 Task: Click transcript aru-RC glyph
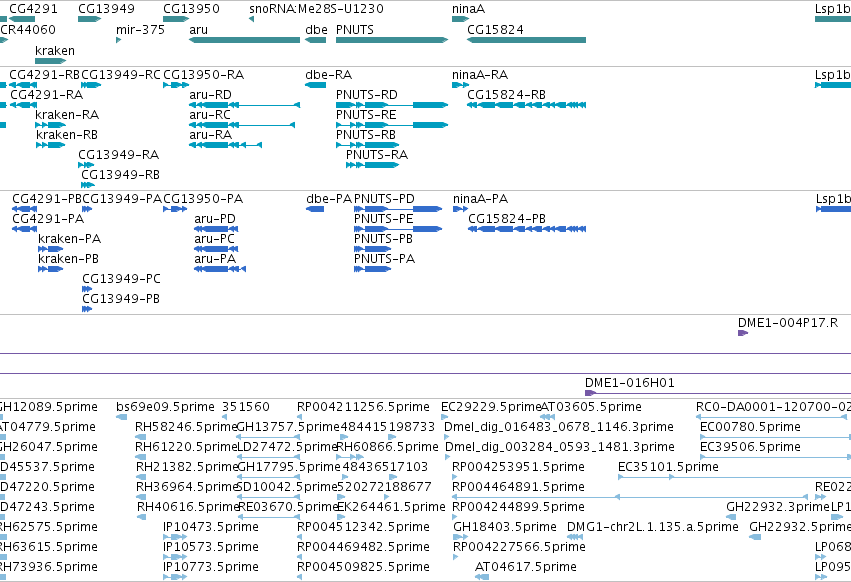[x=242, y=125]
